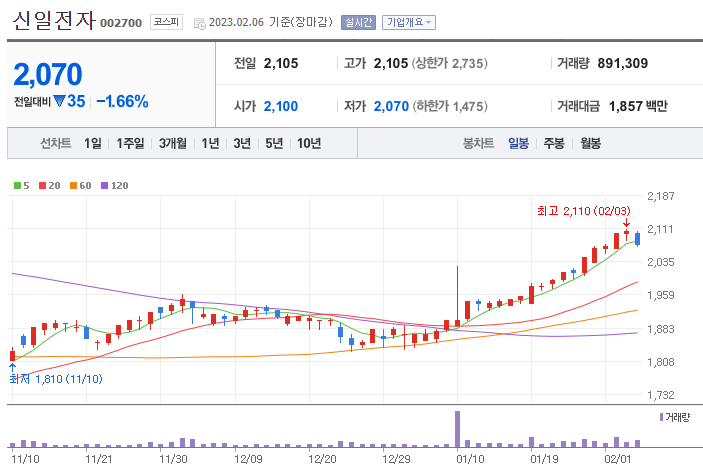Click the 상한가 2,735 text

(x=450, y=63)
